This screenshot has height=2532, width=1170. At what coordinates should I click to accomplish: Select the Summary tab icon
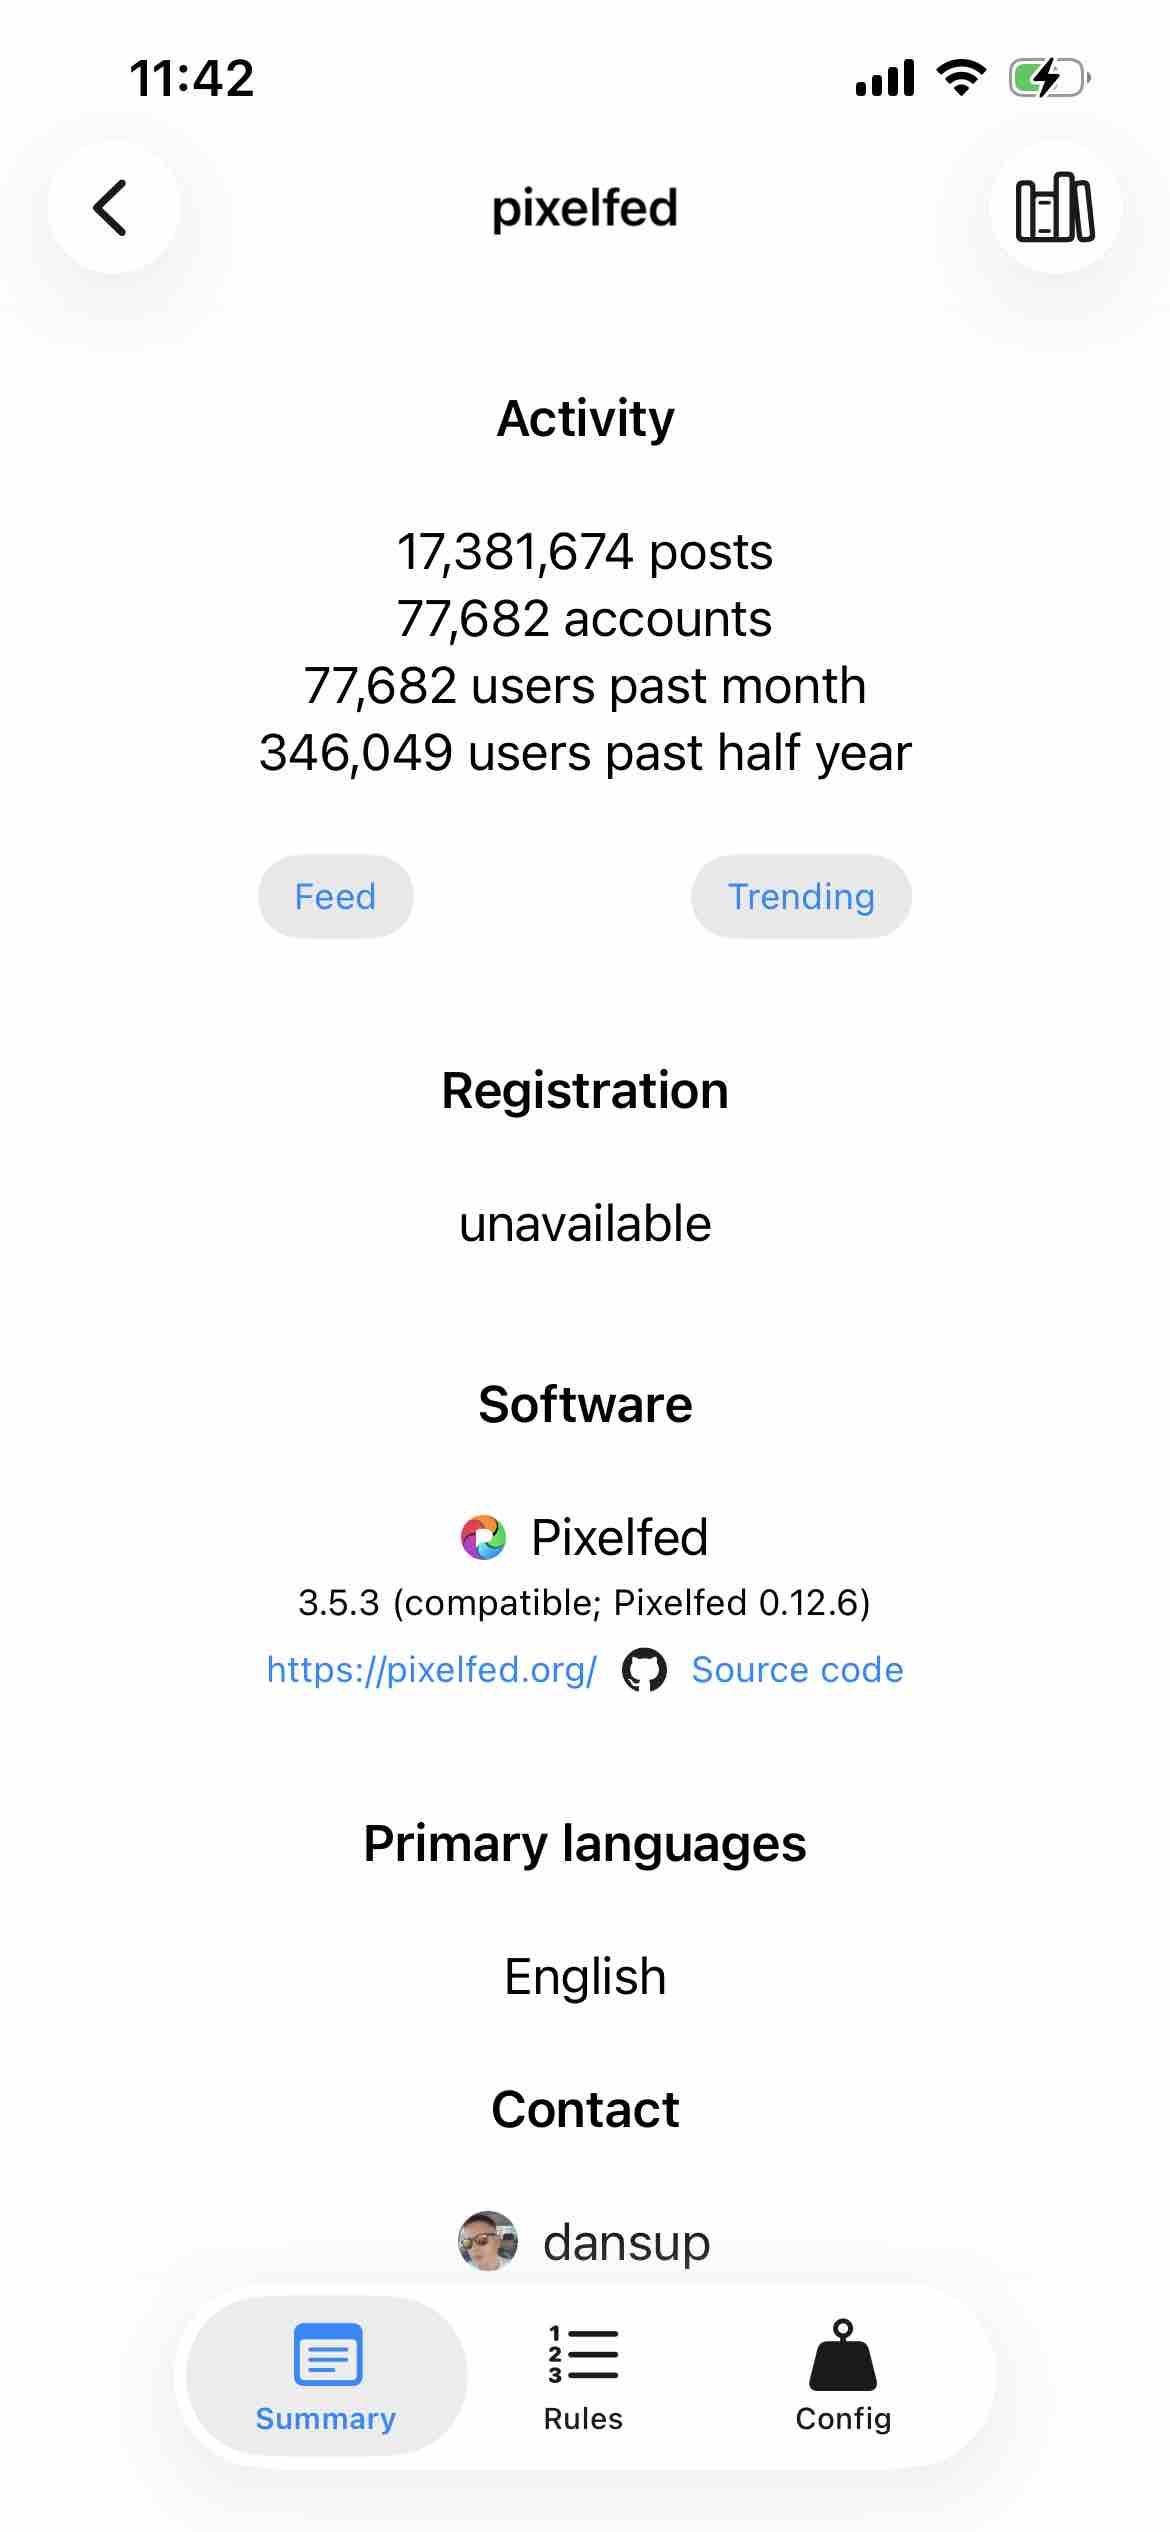pyautogui.click(x=327, y=2354)
